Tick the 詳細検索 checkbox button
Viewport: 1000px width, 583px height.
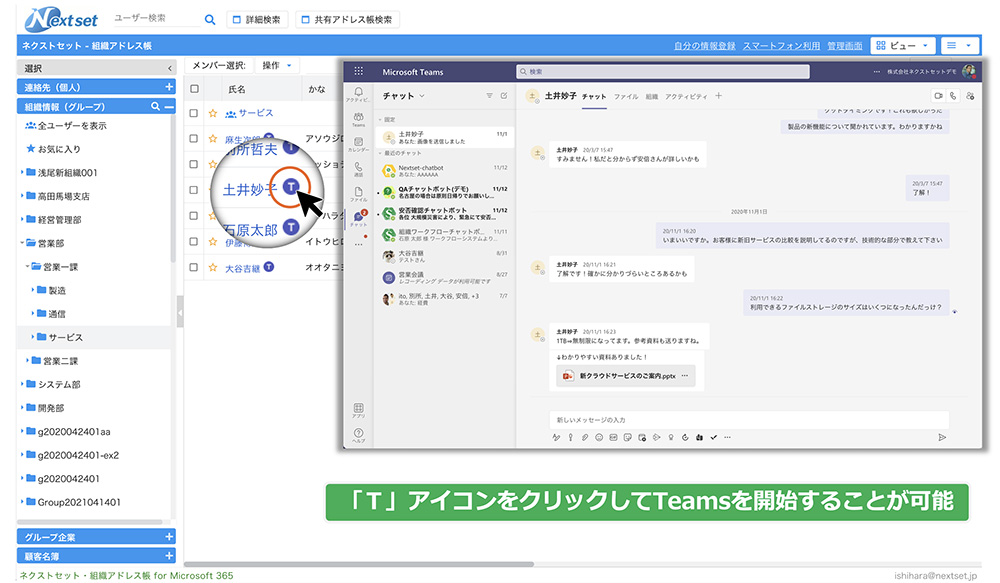click(x=256, y=20)
